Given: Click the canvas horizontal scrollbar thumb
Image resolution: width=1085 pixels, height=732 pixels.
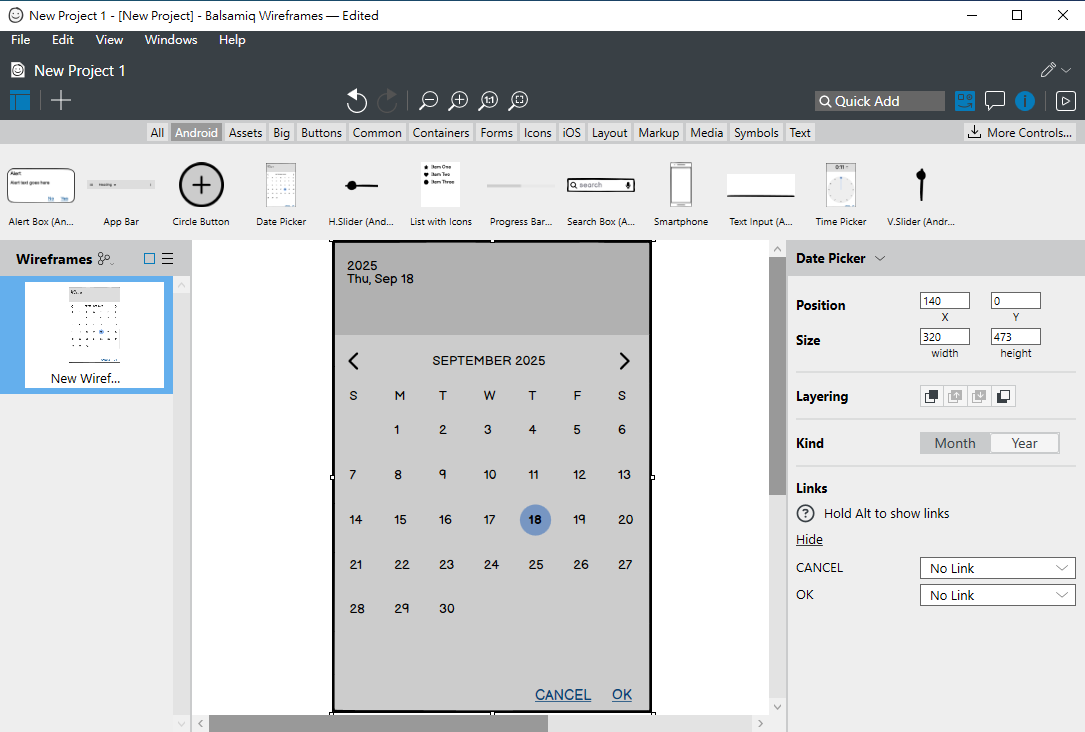Looking at the screenshot, I should point(379,724).
